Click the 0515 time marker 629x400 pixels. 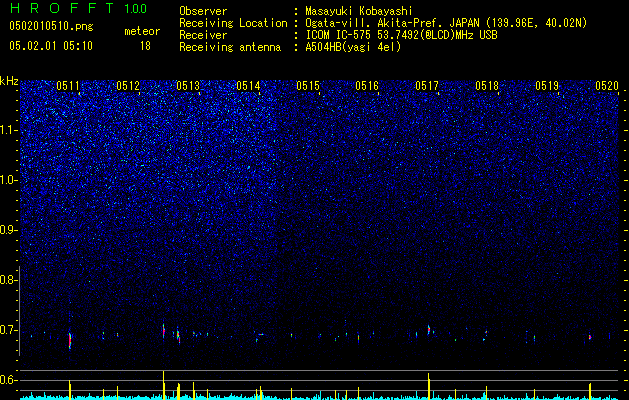(308, 85)
